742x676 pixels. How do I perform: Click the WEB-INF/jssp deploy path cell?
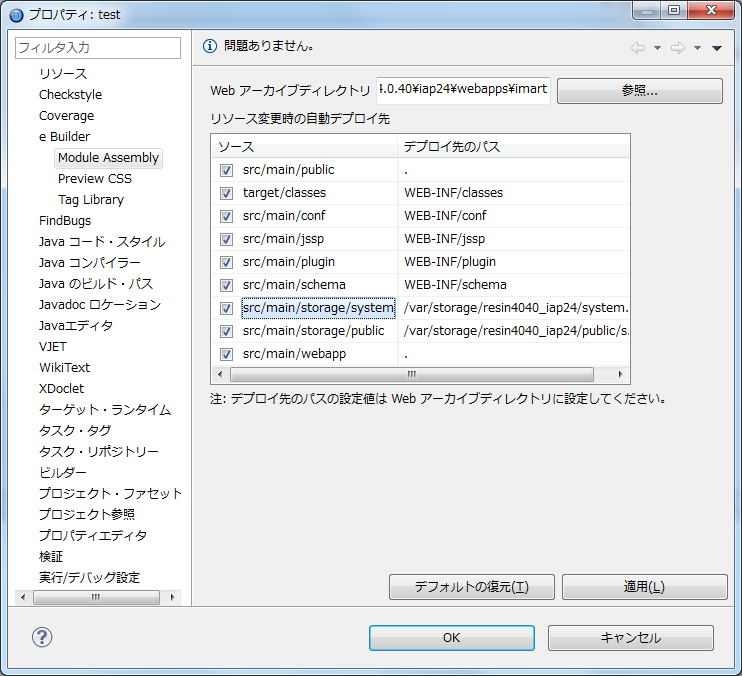coord(514,239)
